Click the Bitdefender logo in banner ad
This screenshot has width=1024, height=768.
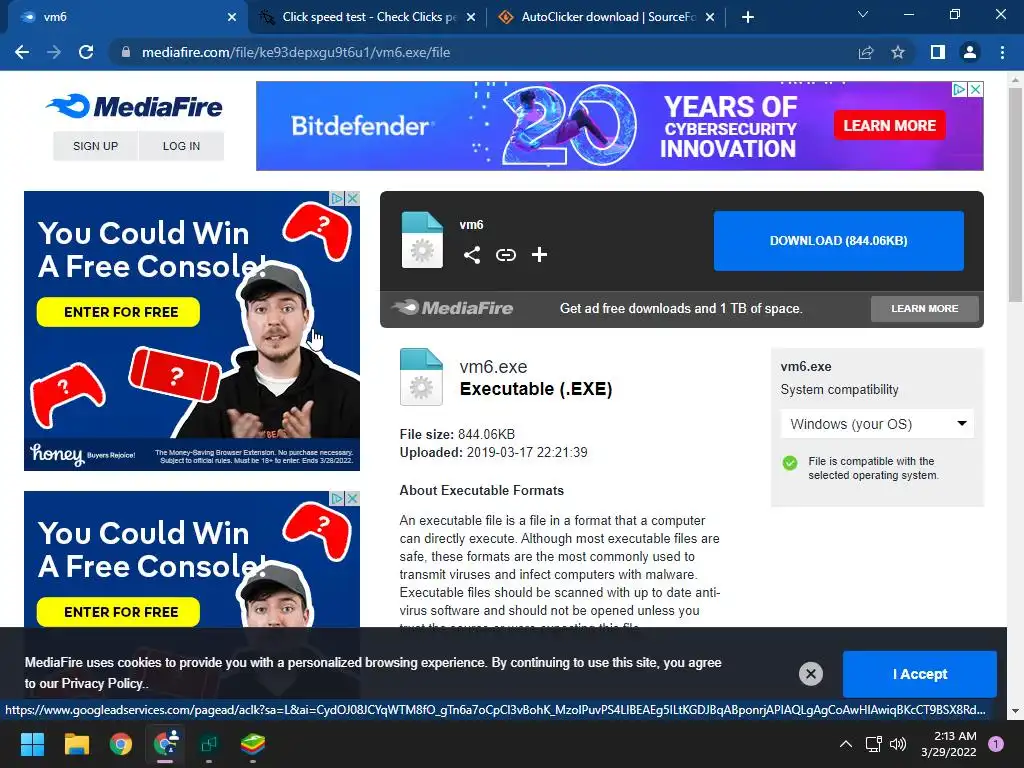pos(361,126)
